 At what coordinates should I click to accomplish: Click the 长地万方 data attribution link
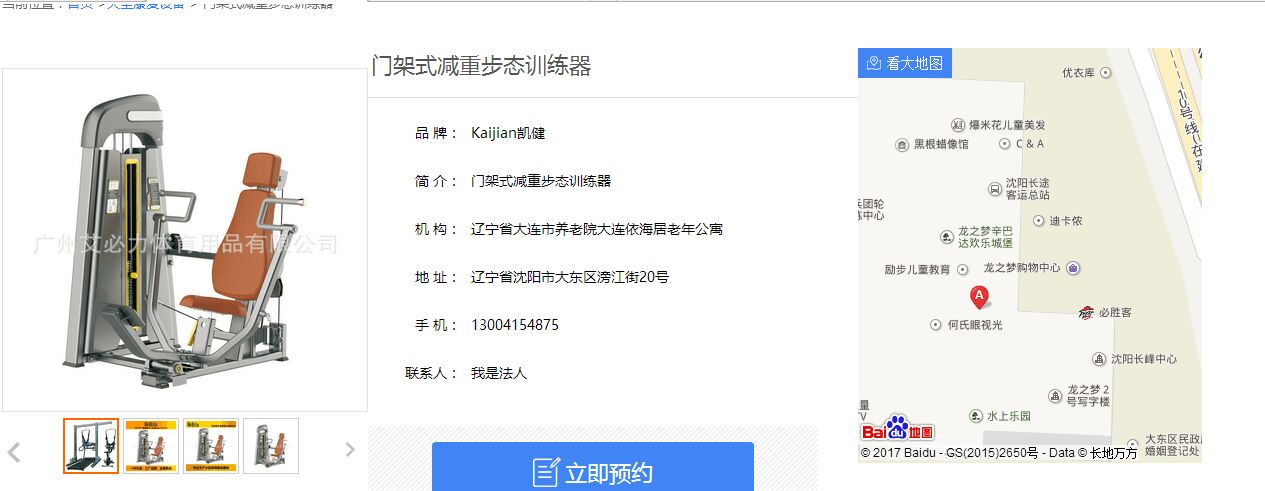(x=1113, y=453)
